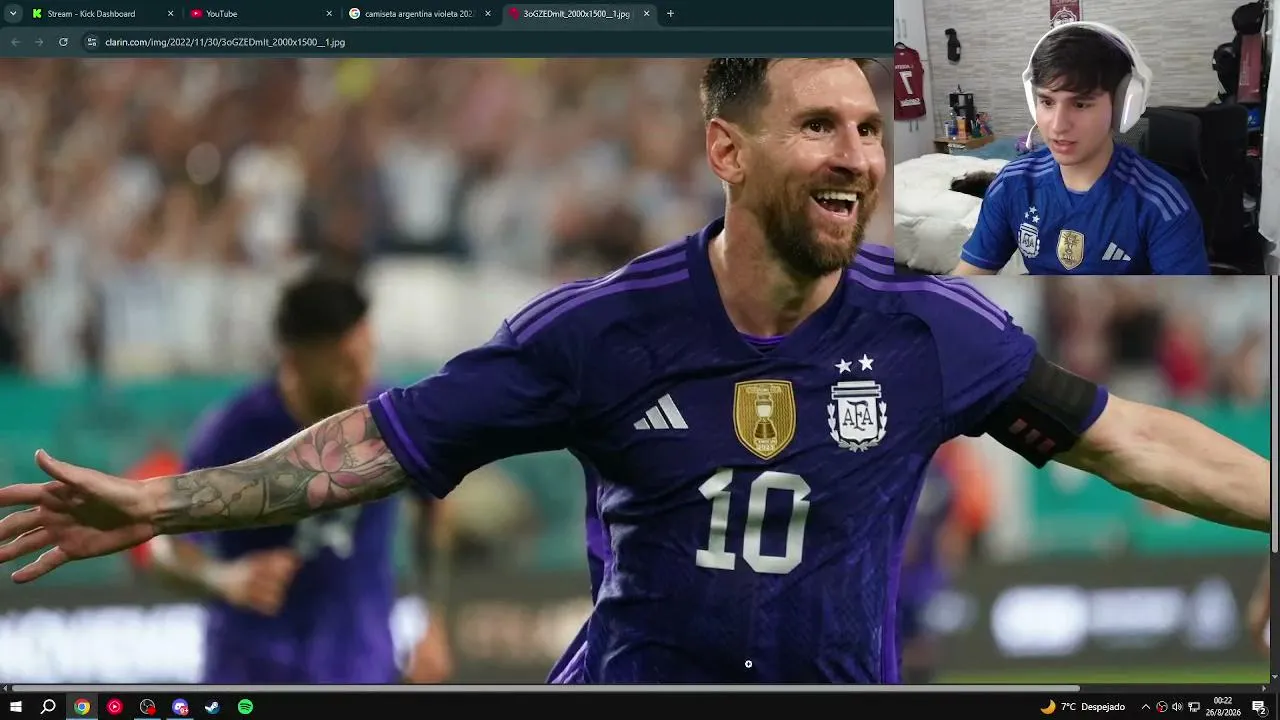This screenshot has height=720, width=1280.
Task: View site information for clarin.com
Action: coord(92,42)
